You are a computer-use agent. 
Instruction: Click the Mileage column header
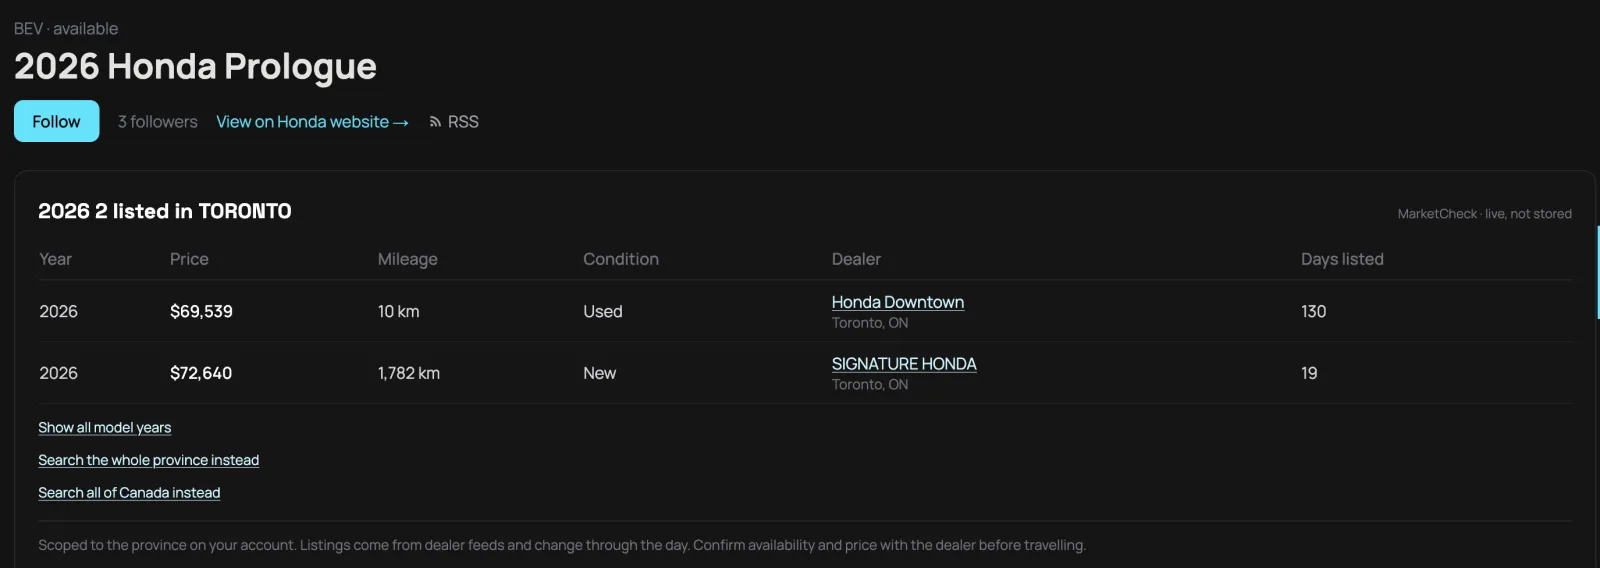tap(407, 259)
